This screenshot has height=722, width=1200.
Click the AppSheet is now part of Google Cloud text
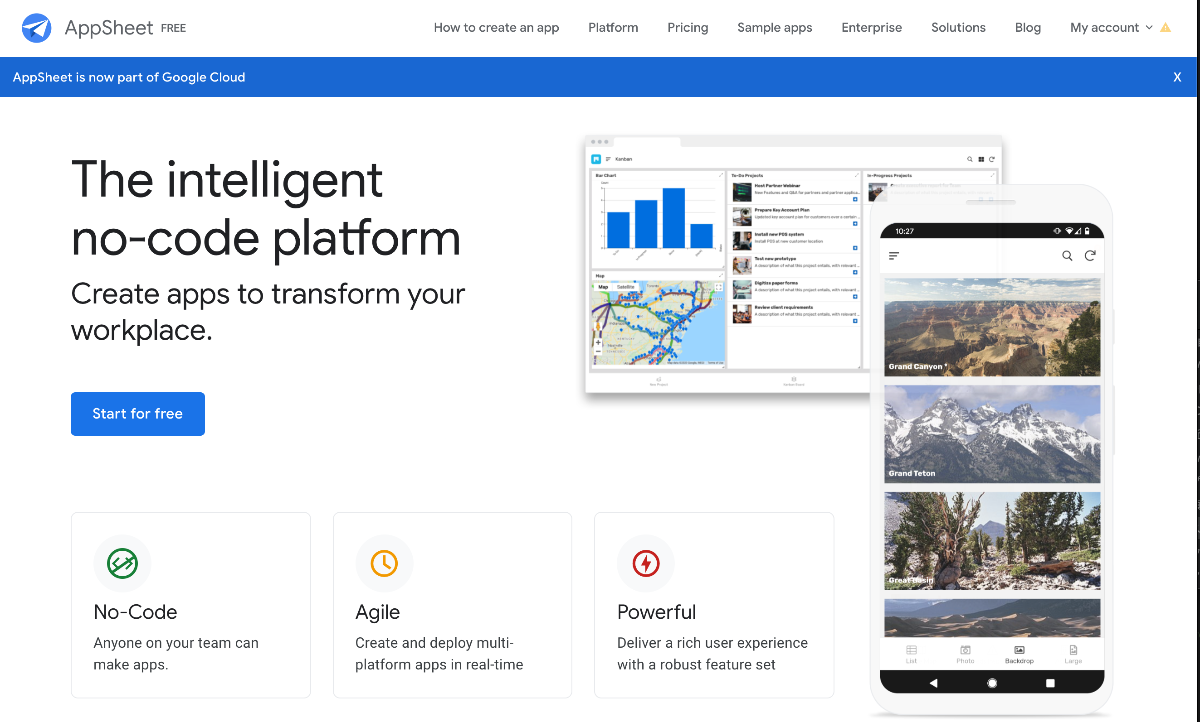[129, 77]
